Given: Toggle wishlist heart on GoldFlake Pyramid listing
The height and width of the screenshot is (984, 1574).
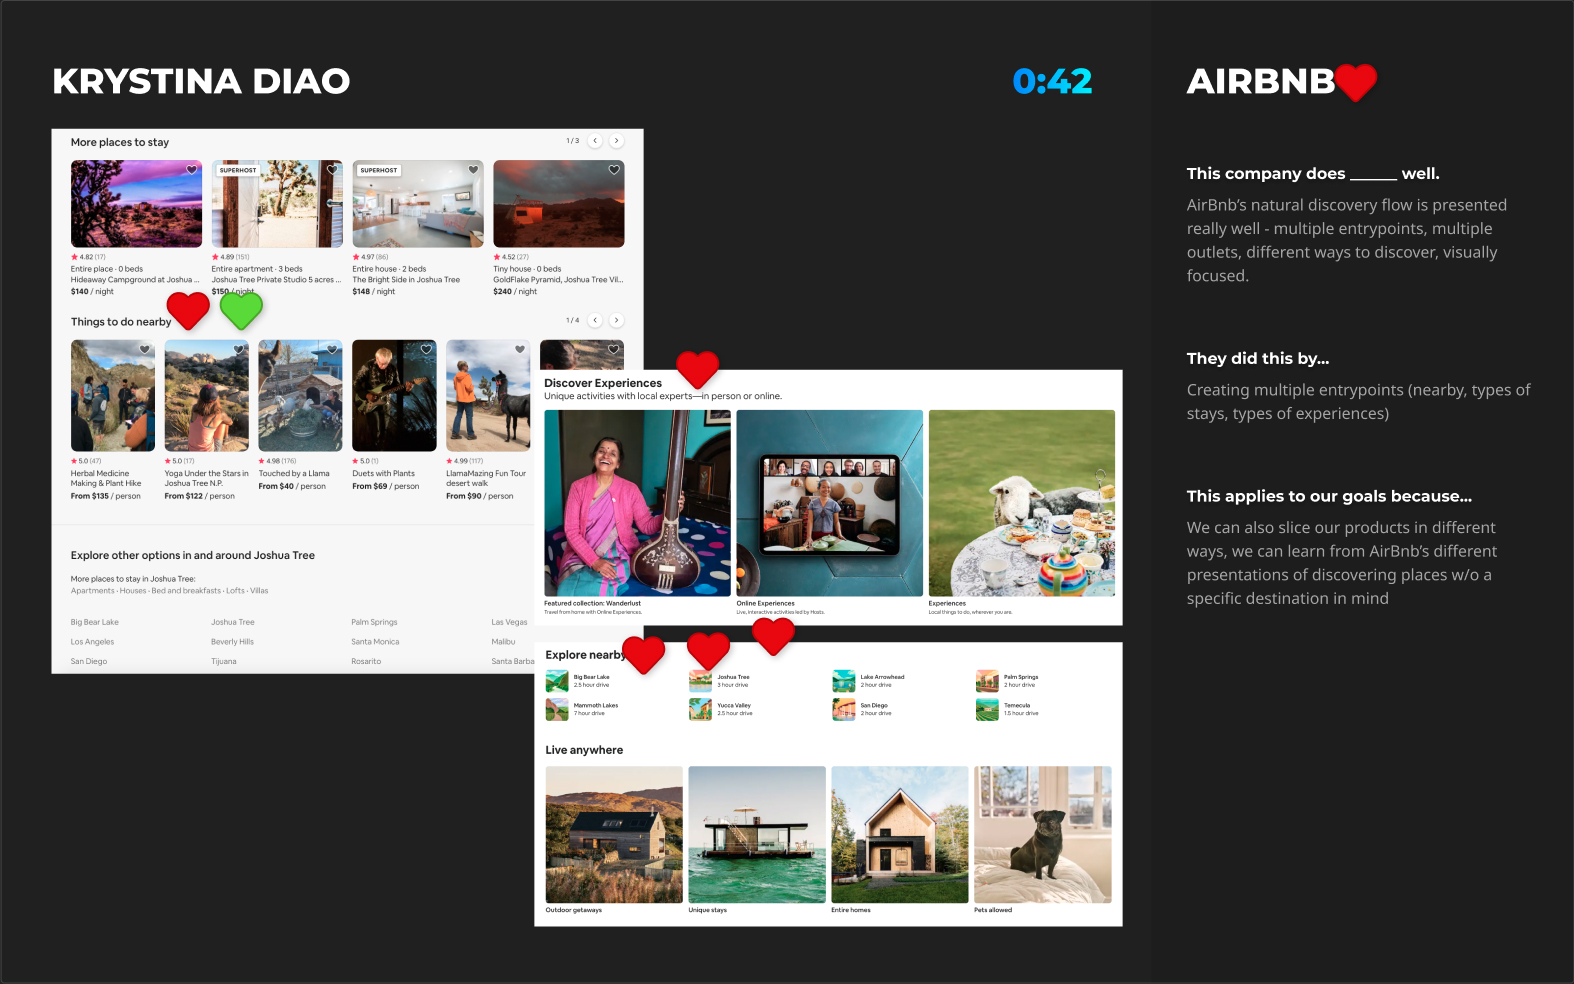Looking at the screenshot, I should click(x=614, y=170).
